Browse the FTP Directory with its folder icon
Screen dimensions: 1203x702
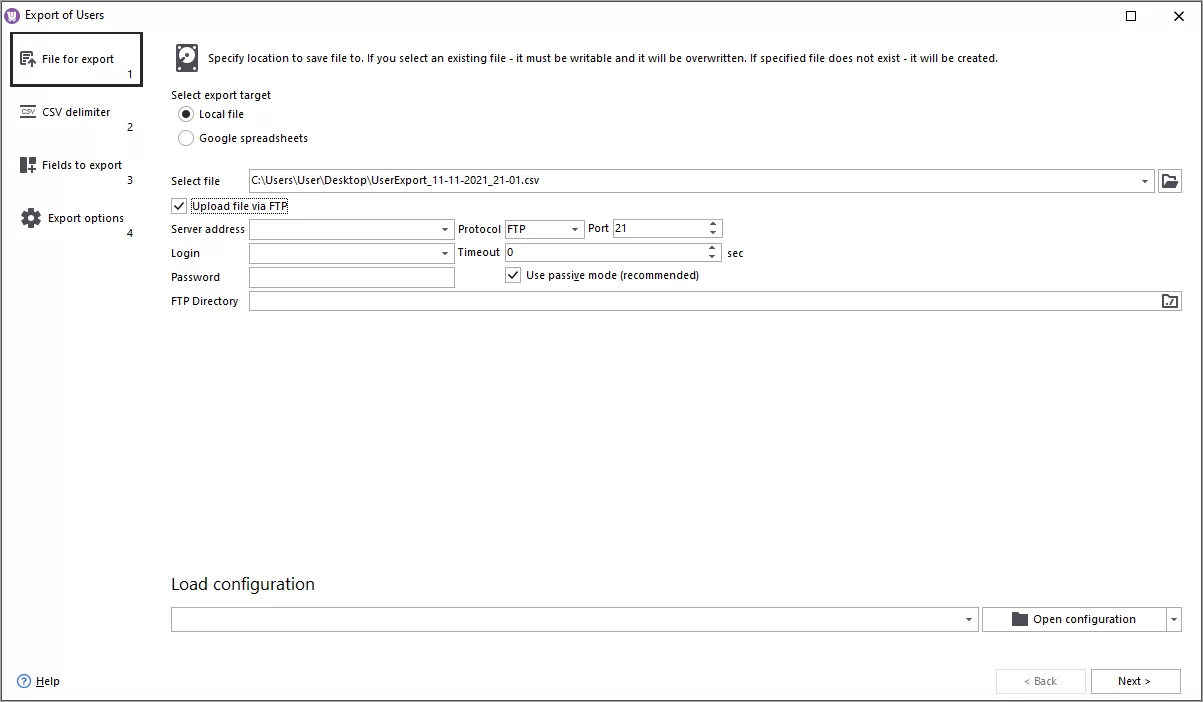pos(1170,300)
